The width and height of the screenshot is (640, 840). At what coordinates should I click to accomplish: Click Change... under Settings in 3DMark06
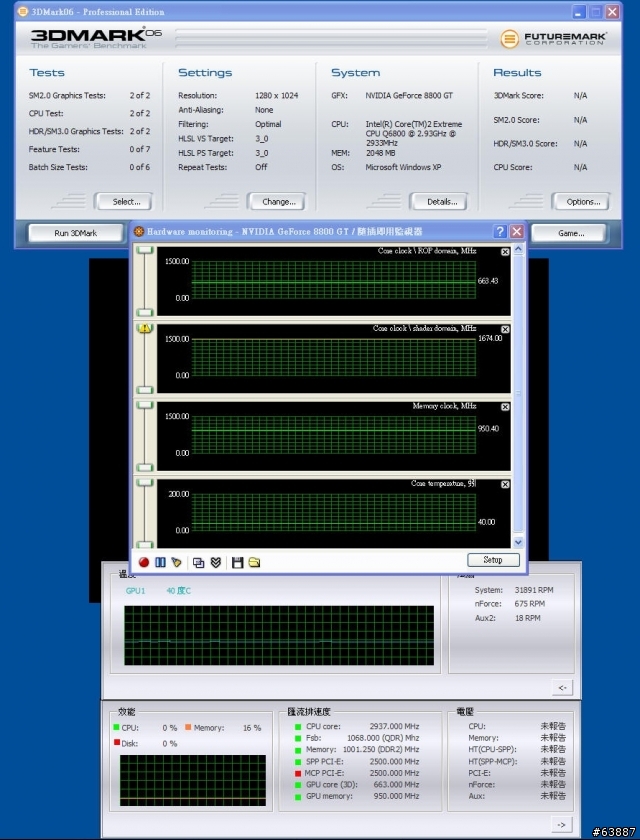[279, 201]
